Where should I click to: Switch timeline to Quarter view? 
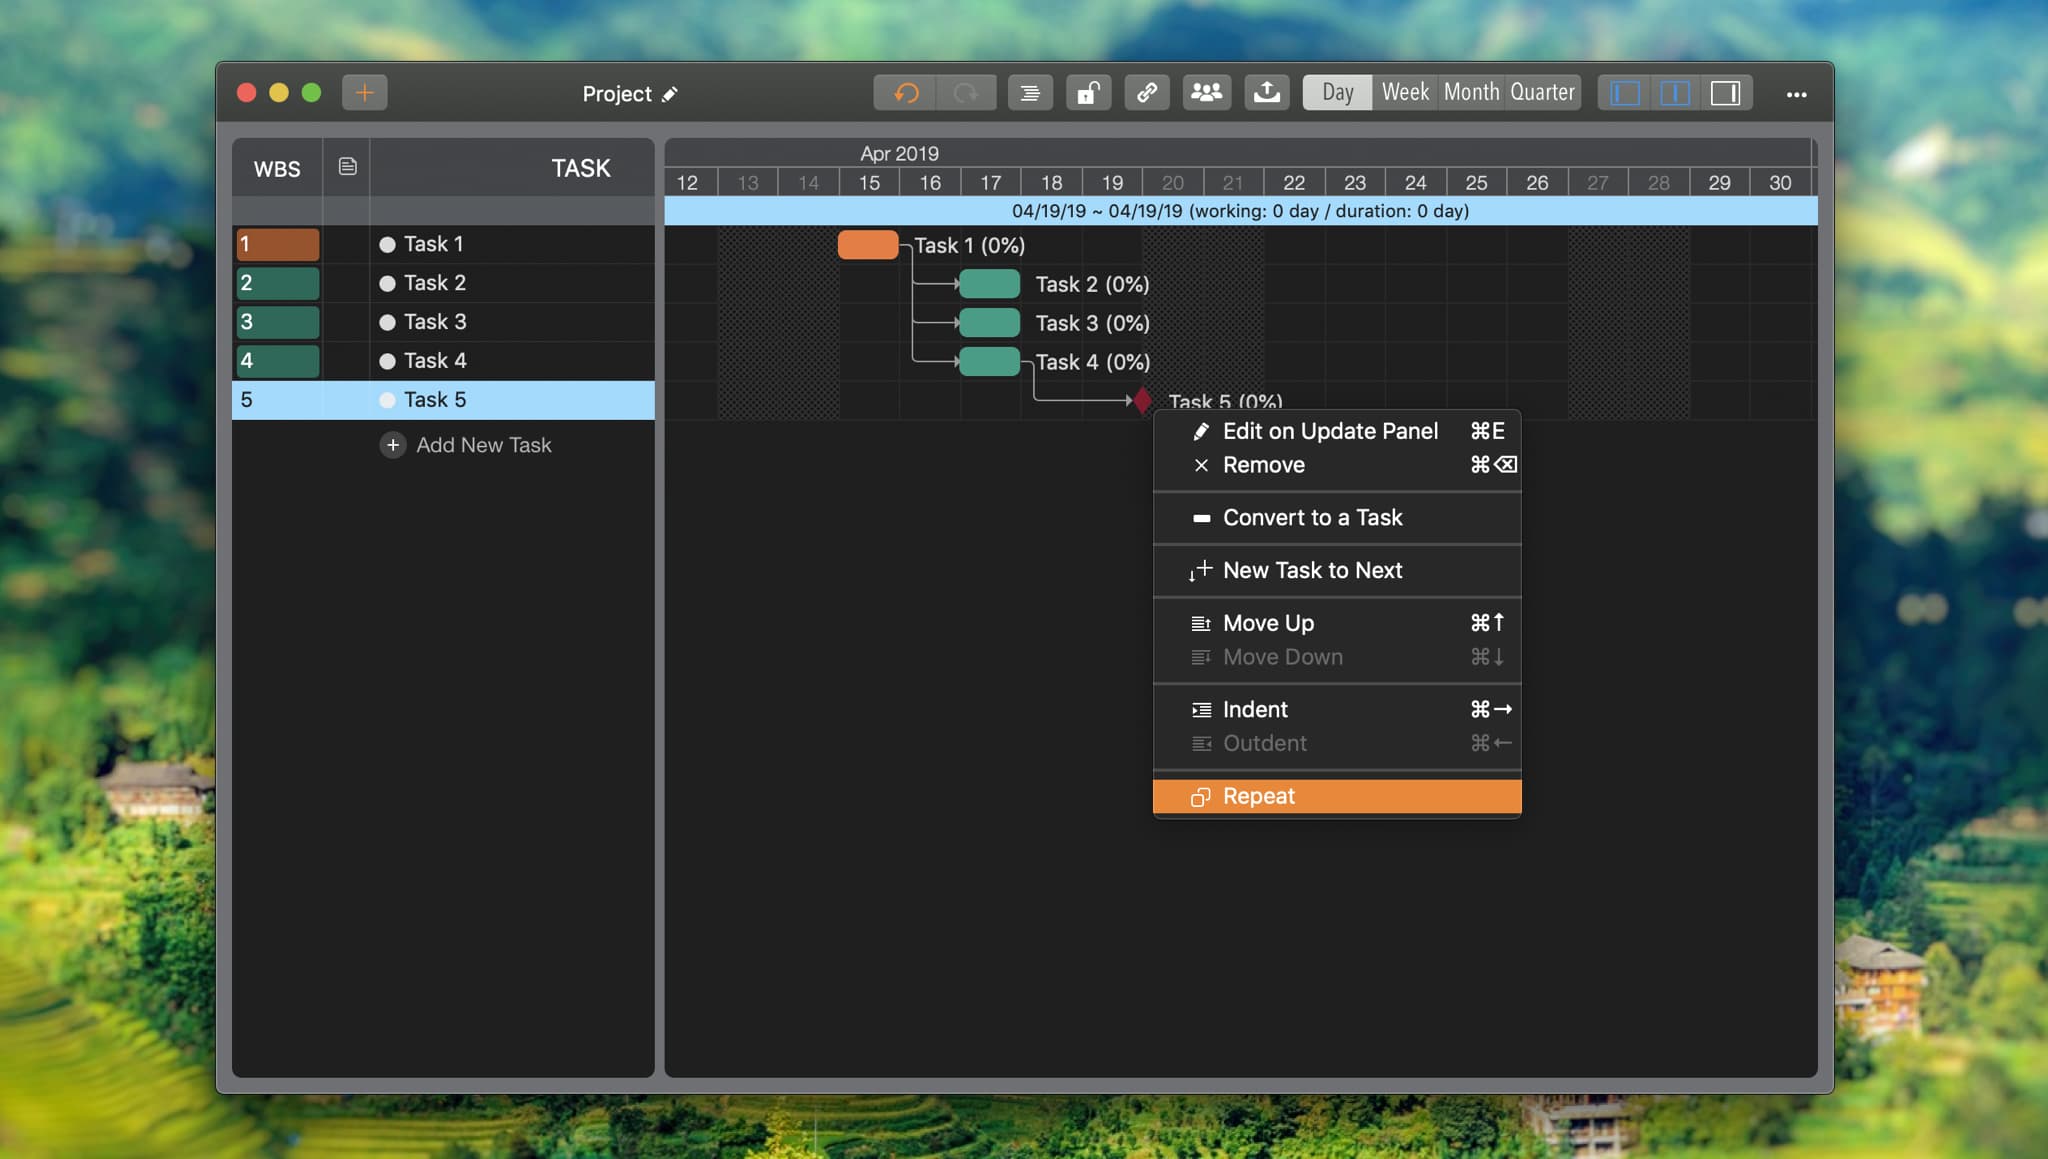(x=1542, y=92)
